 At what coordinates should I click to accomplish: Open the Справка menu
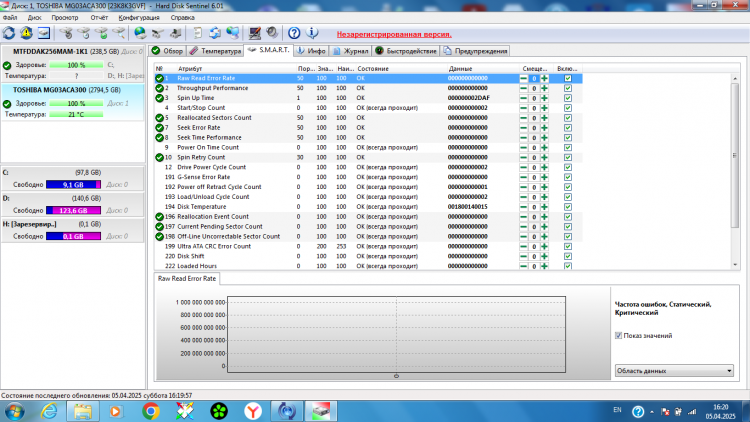click(182, 17)
